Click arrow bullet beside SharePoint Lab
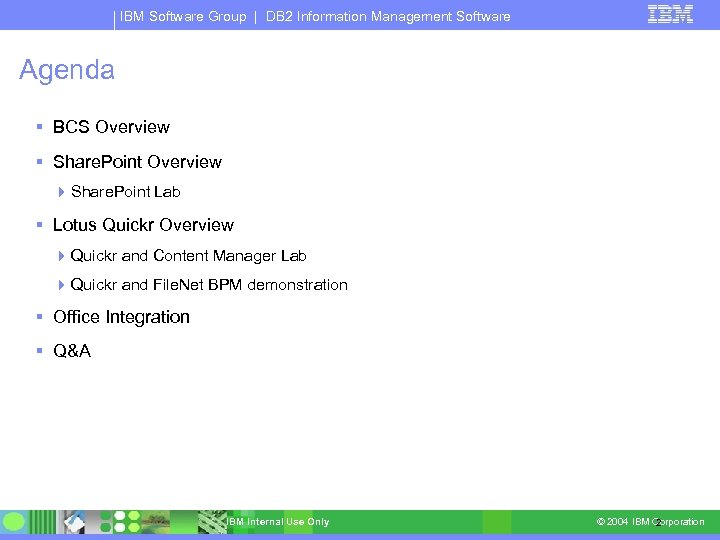The height and width of the screenshot is (540, 720). click(61, 192)
